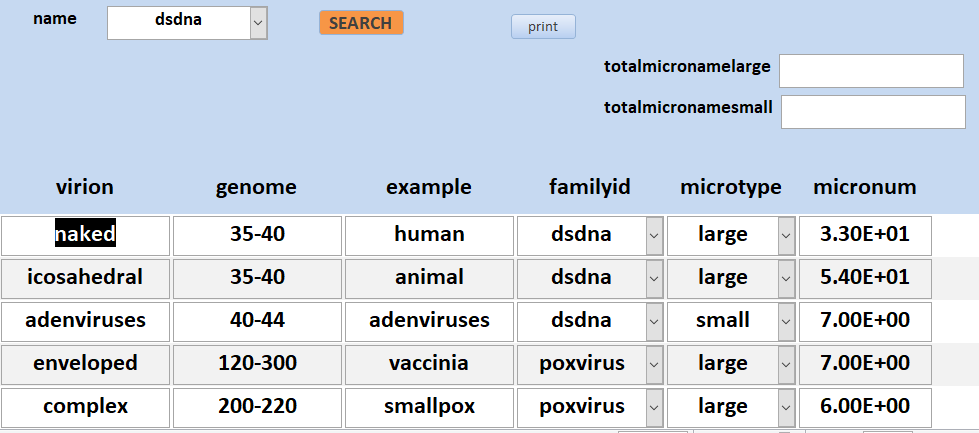This screenshot has height=433, width=979.
Task: Click the dsdna name combo text
Action: click(x=179, y=20)
